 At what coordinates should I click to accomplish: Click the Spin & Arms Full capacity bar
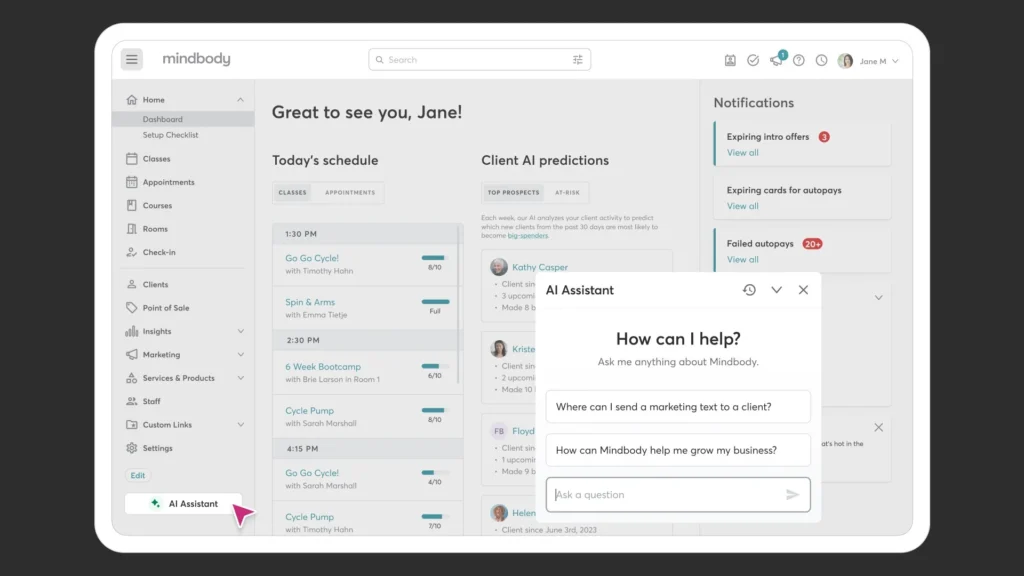[x=435, y=302]
